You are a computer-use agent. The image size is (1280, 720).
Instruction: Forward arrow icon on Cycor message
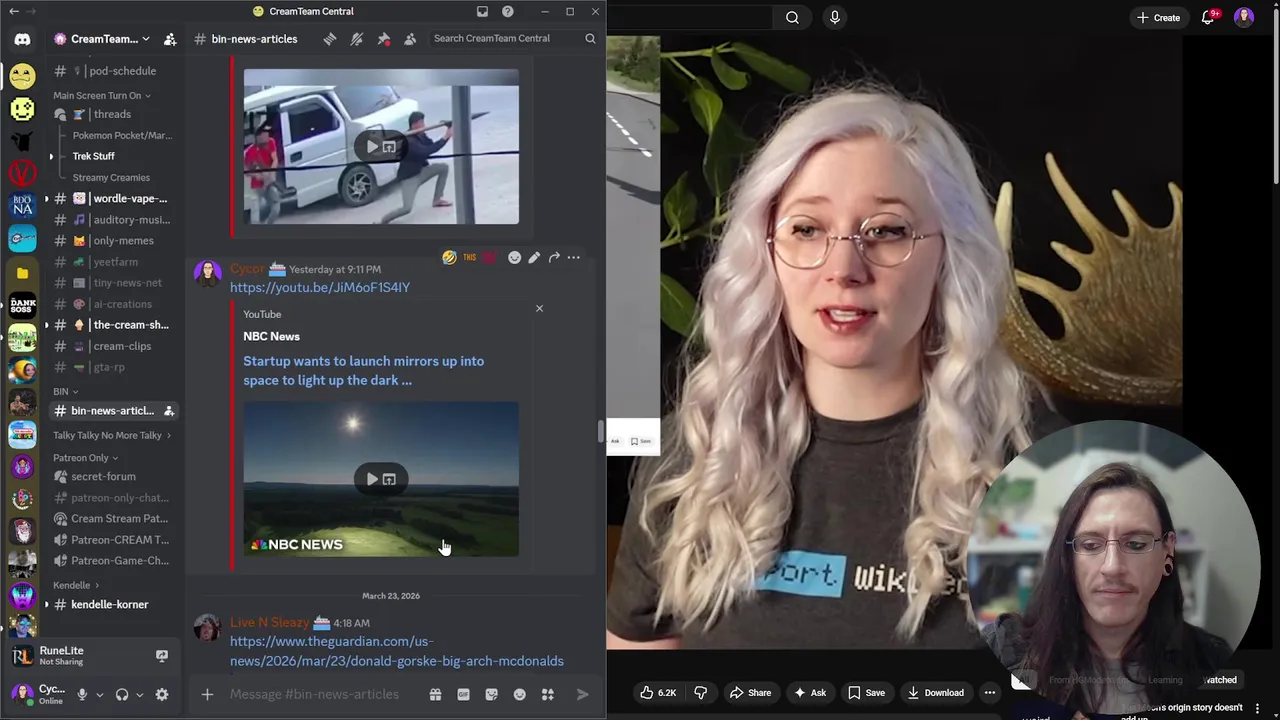point(554,257)
